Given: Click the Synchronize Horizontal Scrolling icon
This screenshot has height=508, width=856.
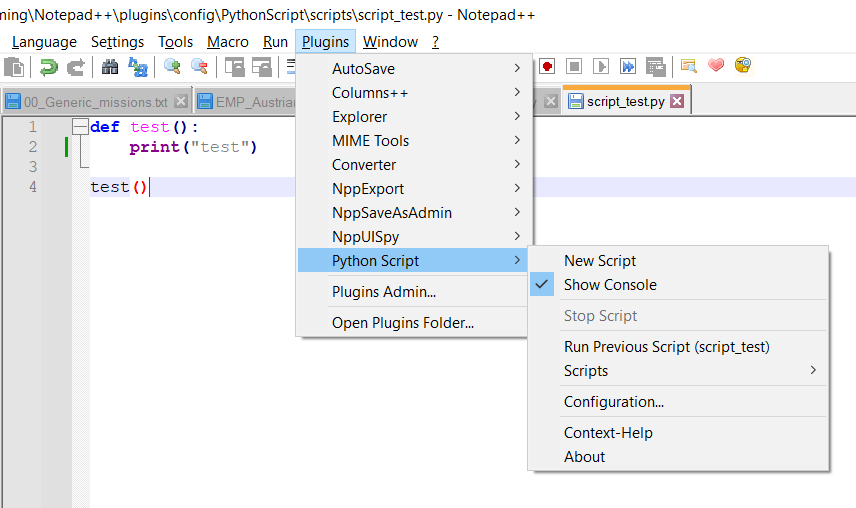Looking at the screenshot, I should pyautogui.click(x=262, y=67).
